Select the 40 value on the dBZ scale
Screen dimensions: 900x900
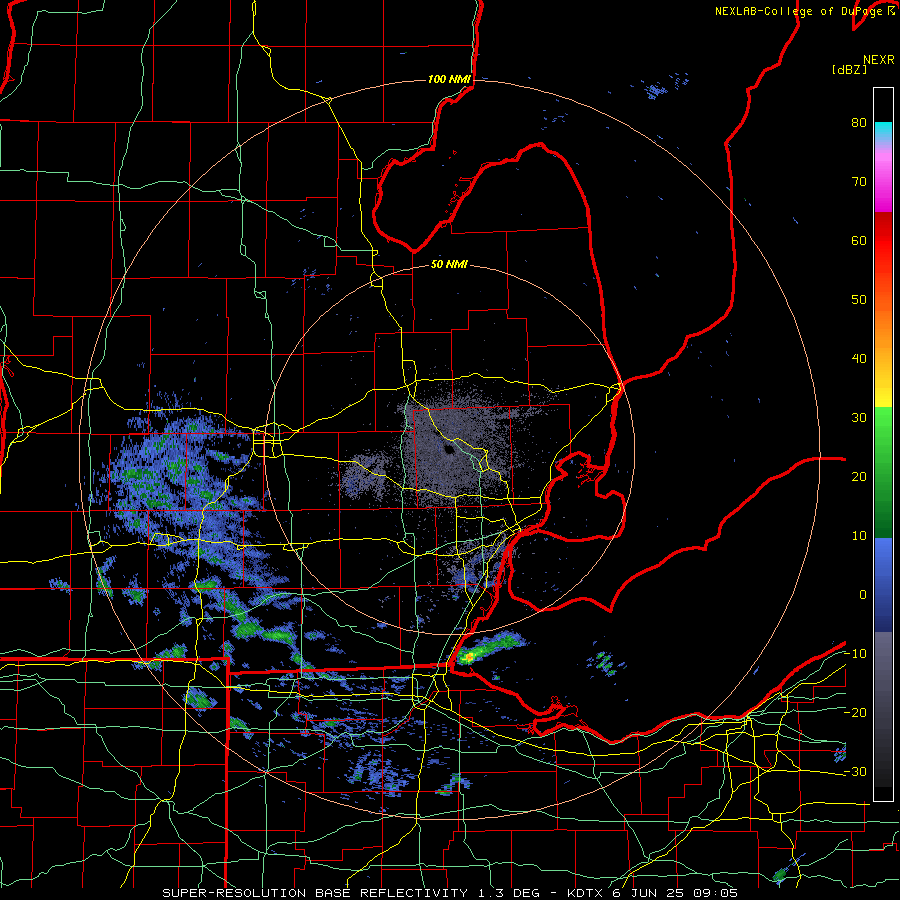(x=859, y=359)
